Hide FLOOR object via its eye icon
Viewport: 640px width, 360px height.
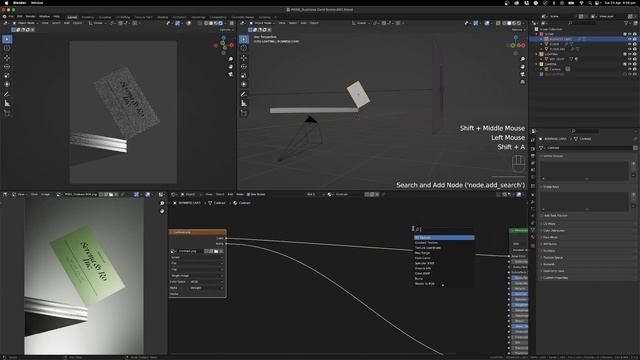629,44
